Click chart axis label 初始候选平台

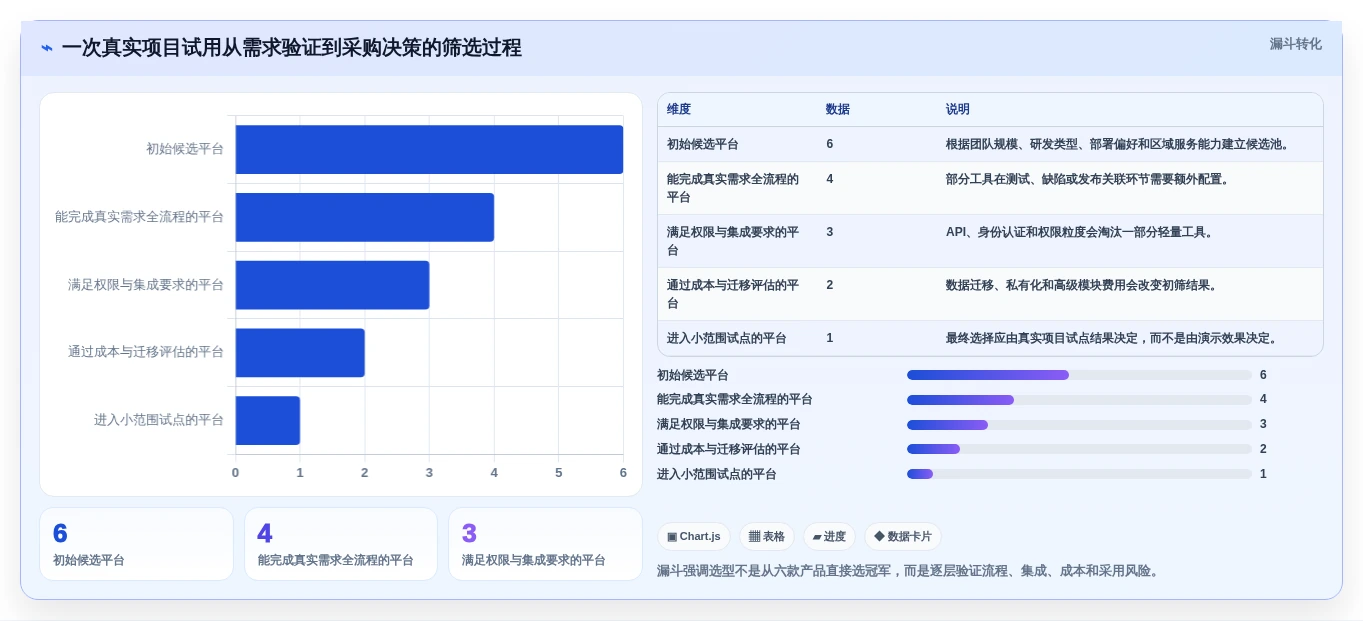(x=185, y=149)
